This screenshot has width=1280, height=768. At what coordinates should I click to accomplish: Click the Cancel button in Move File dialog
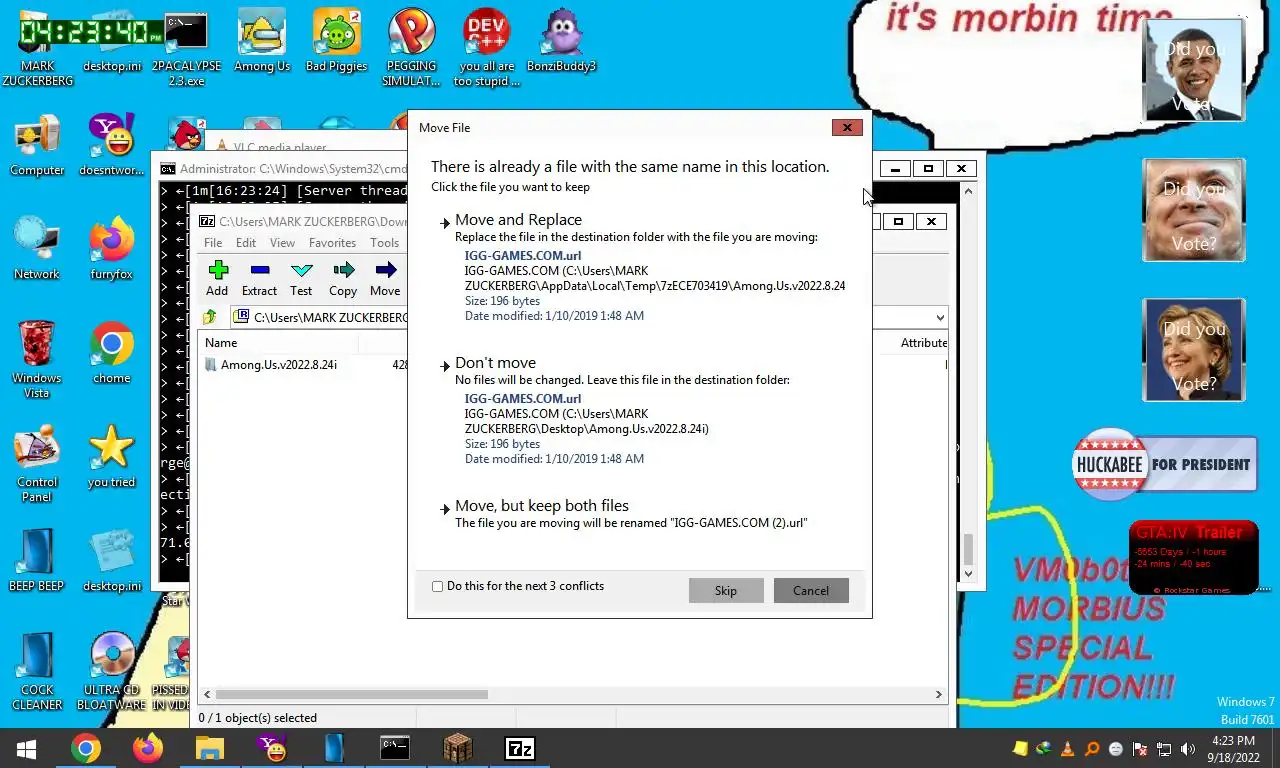(x=811, y=591)
